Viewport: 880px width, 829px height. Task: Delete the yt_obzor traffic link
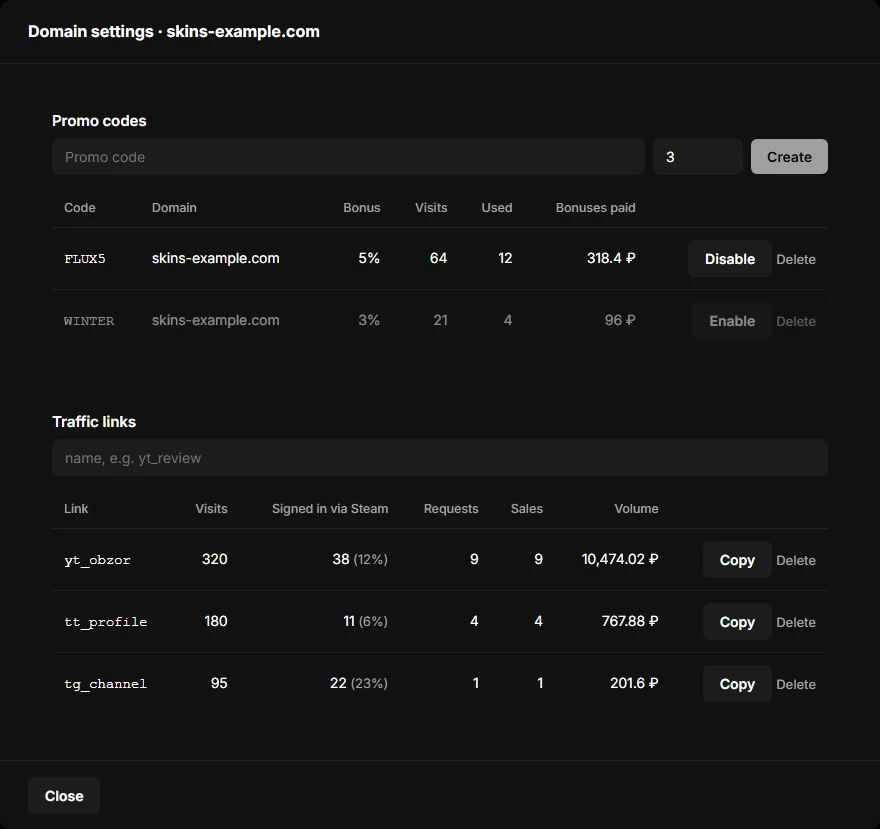[x=796, y=560]
